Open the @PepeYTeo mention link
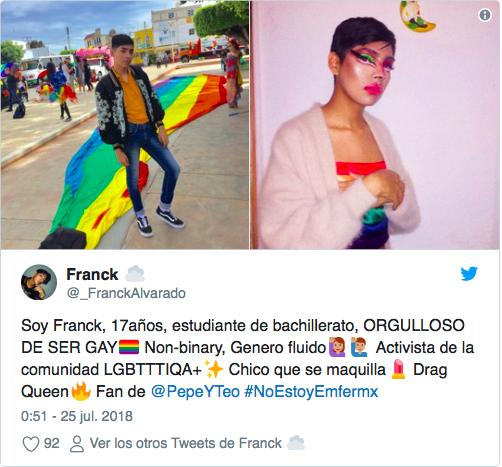 click(x=195, y=391)
